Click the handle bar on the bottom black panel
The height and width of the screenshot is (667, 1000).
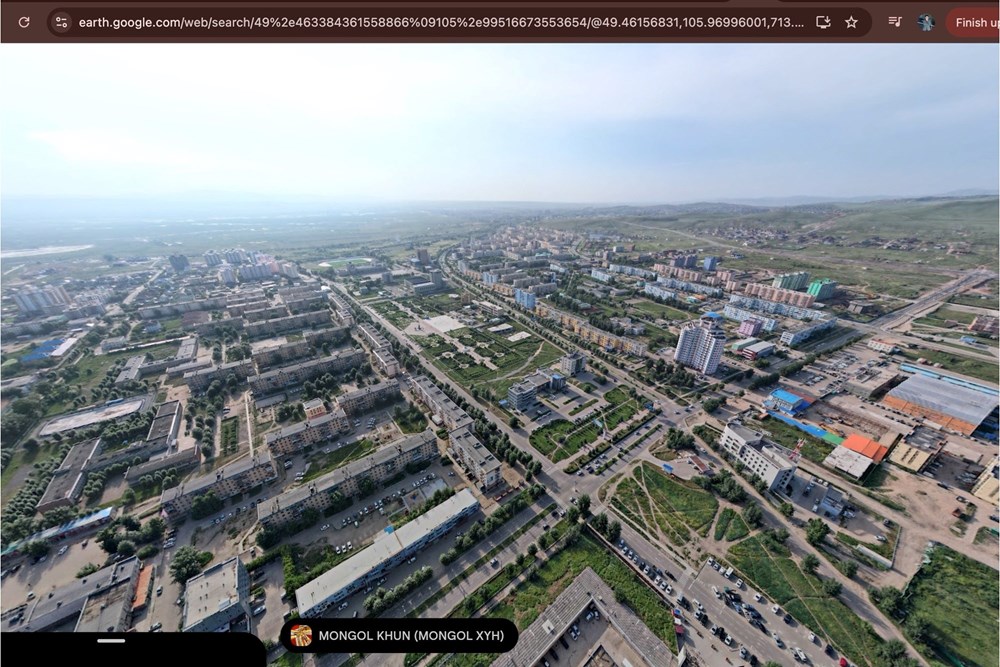(x=111, y=640)
